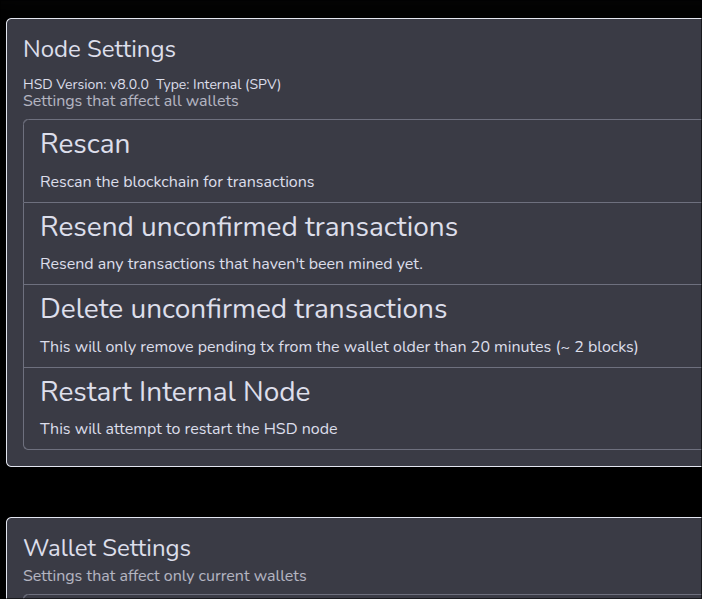This screenshot has width=702, height=599.
Task: Click the Wallet Settings panel title
Action: point(106,548)
